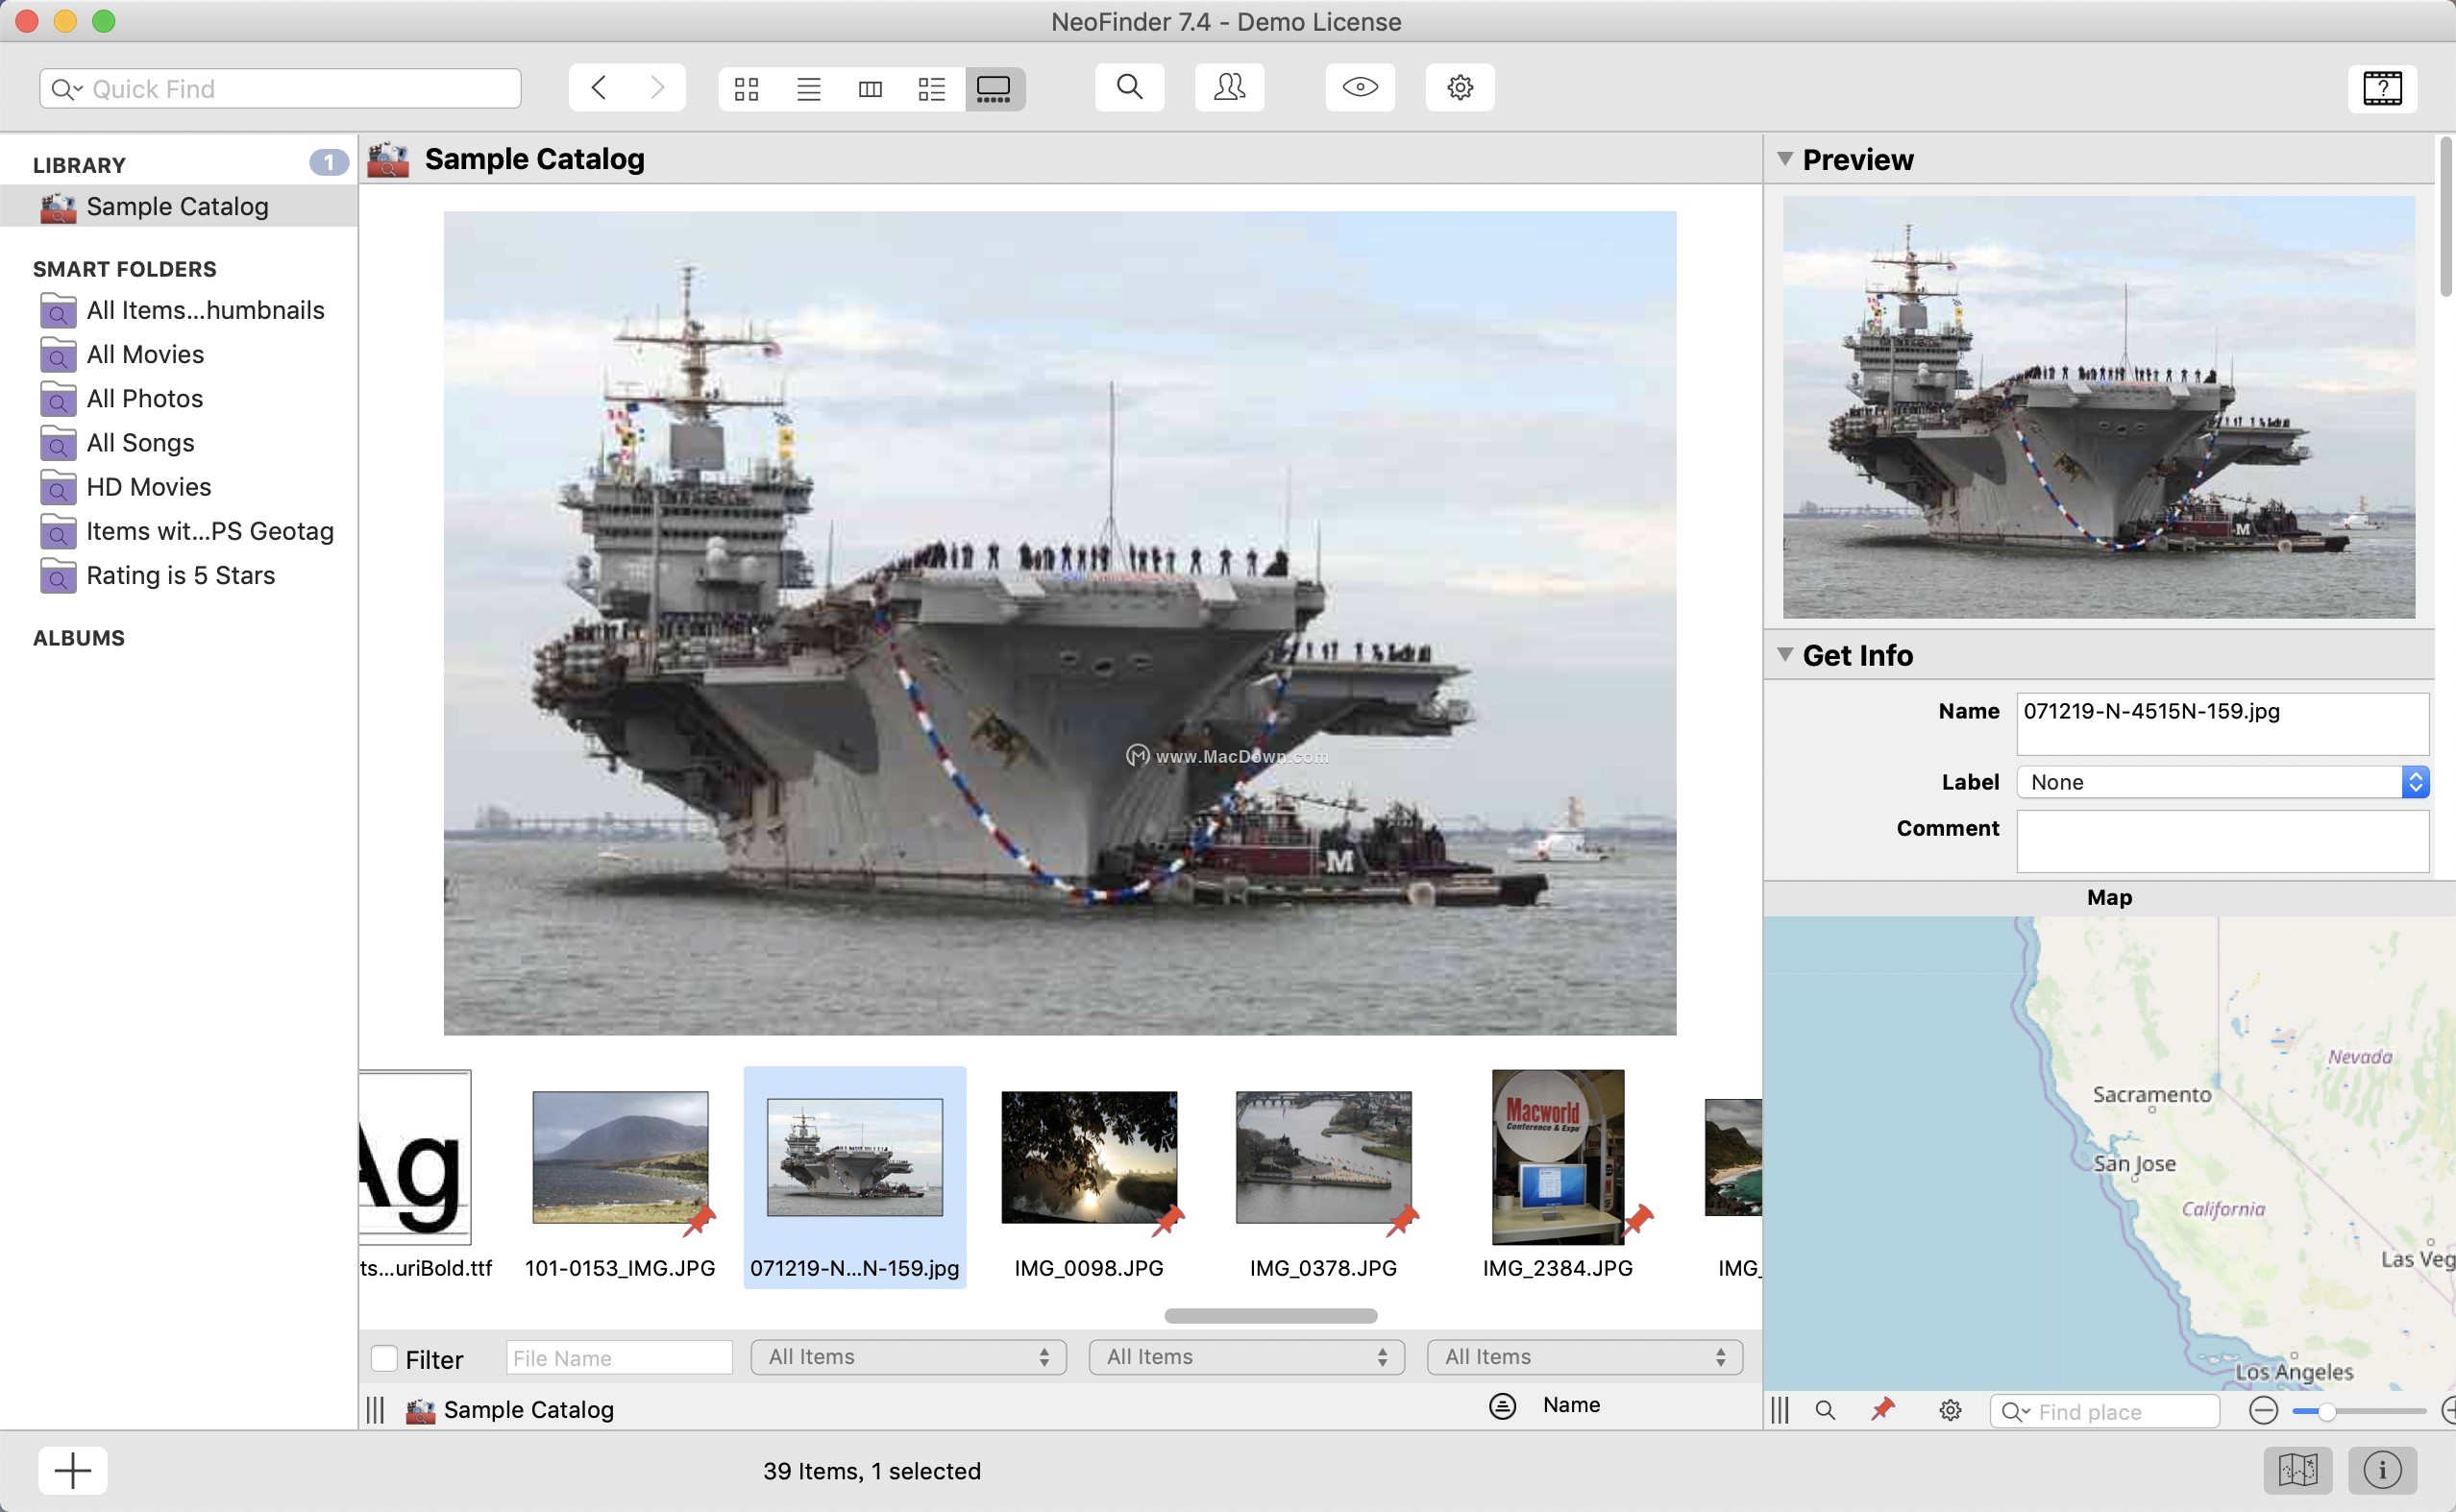Adjust the map zoom slider

click(2326, 1411)
